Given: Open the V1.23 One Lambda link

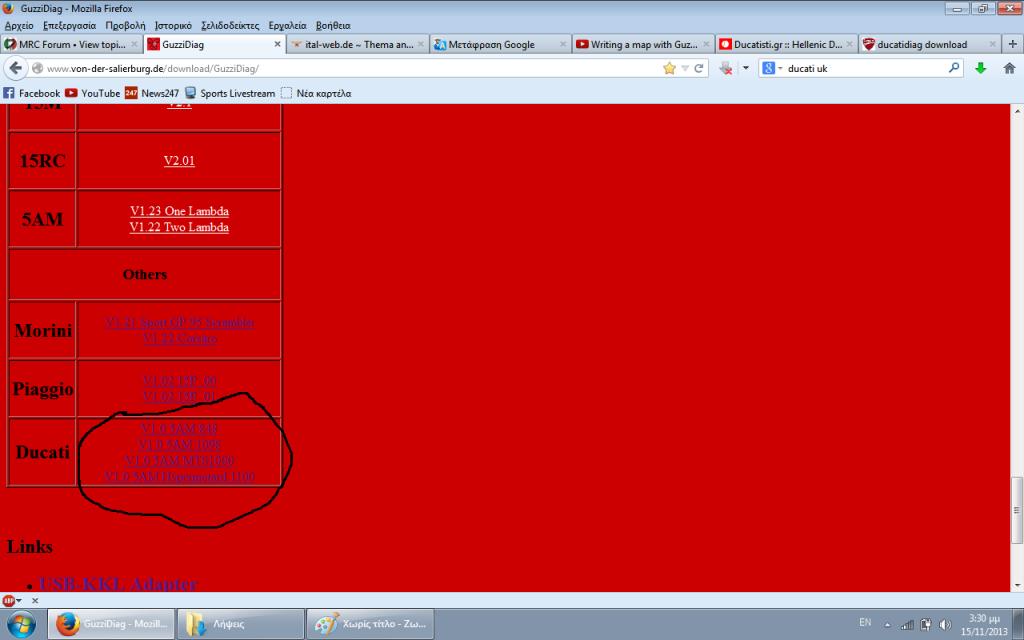Looking at the screenshot, I should tap(179, 211).
